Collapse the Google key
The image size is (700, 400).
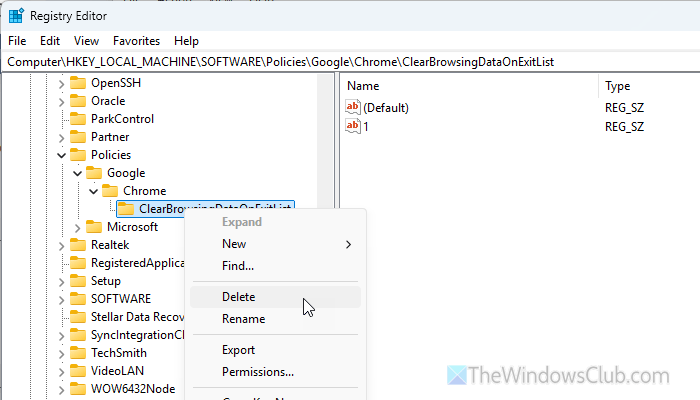pyautogui.click(x=78, y=173)
